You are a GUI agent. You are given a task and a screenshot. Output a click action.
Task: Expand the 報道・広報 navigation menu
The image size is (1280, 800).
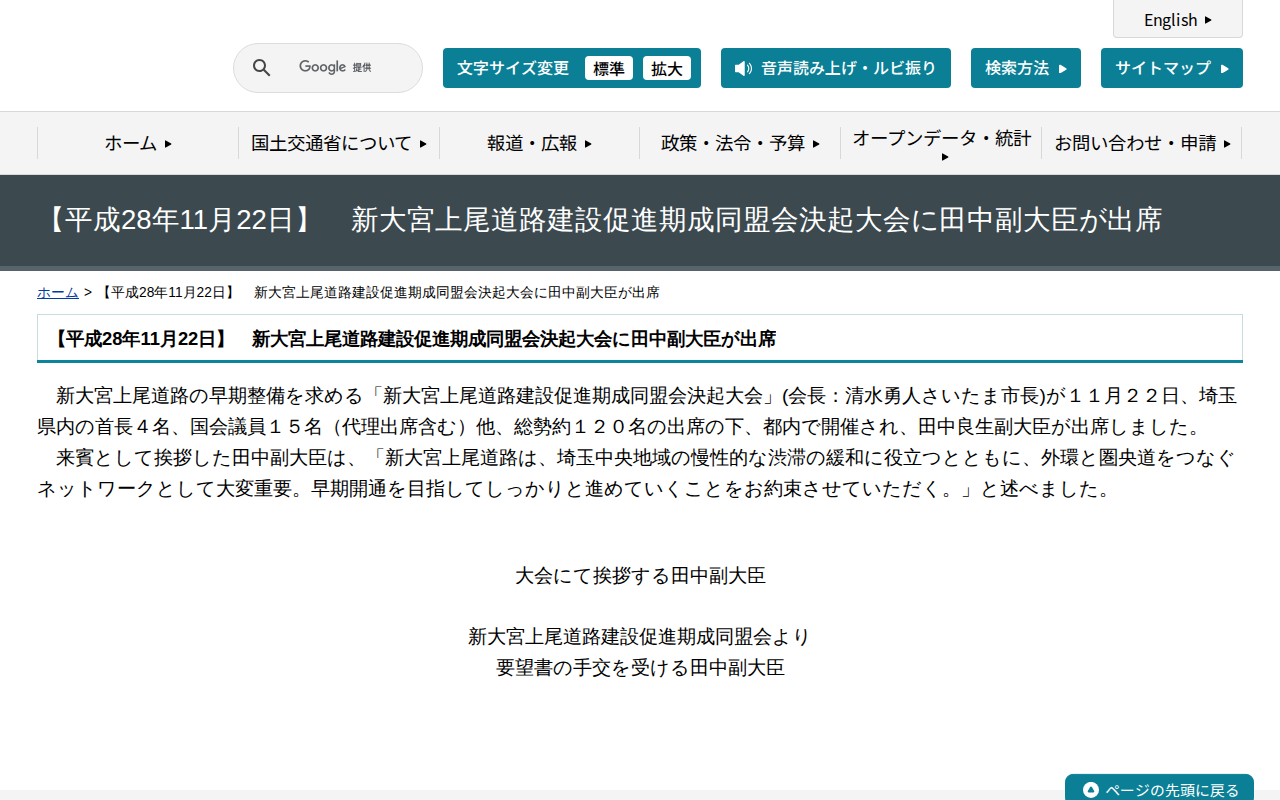point(536,143)
